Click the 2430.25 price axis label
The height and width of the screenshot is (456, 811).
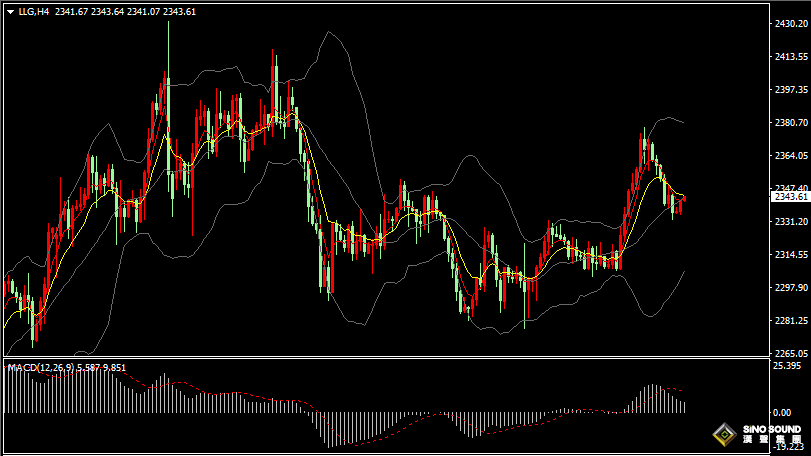(790, 24)
